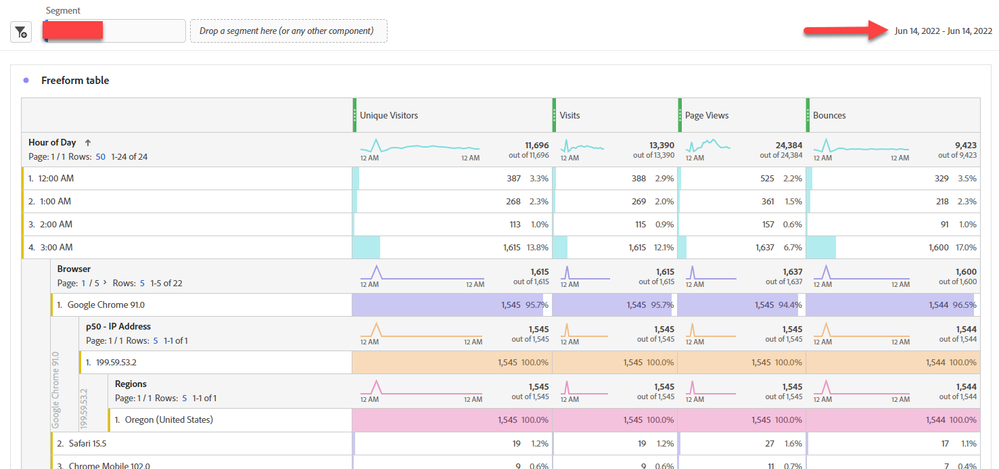
Task: Click the Bounces column green handle
Action: 808,115
